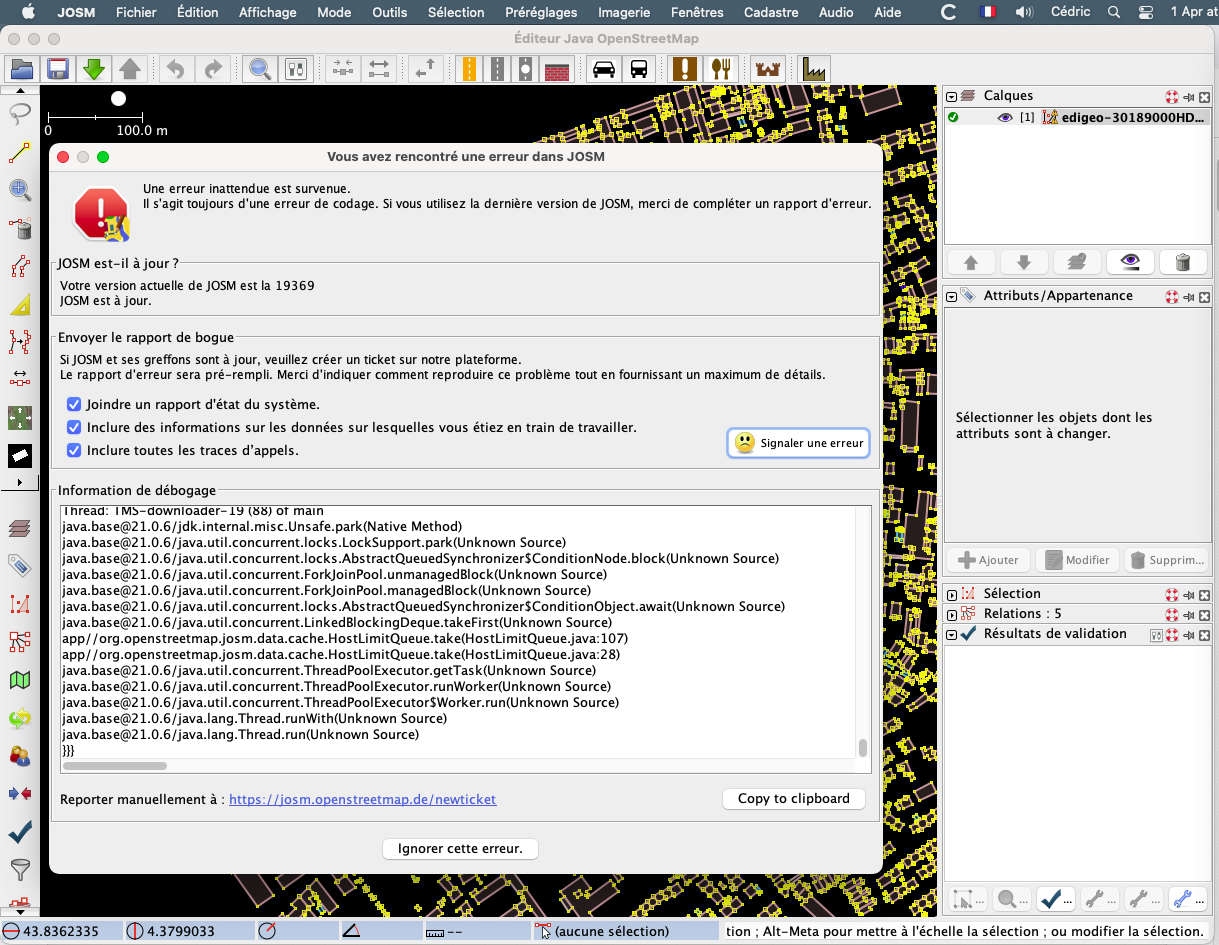Viewport: 1219px width, 945px height.
Task: Click the car preset icon
Action: [604, 69]
